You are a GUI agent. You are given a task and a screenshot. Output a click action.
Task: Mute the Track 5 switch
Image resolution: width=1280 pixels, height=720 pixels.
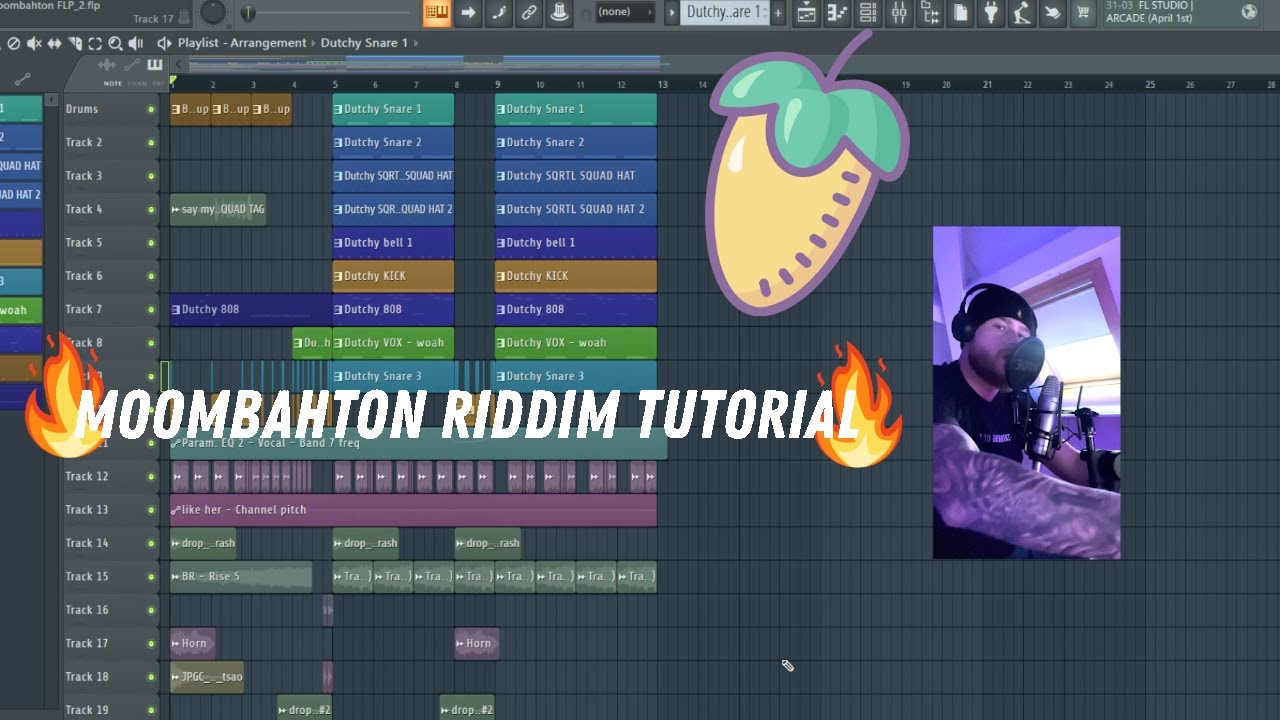151,242
